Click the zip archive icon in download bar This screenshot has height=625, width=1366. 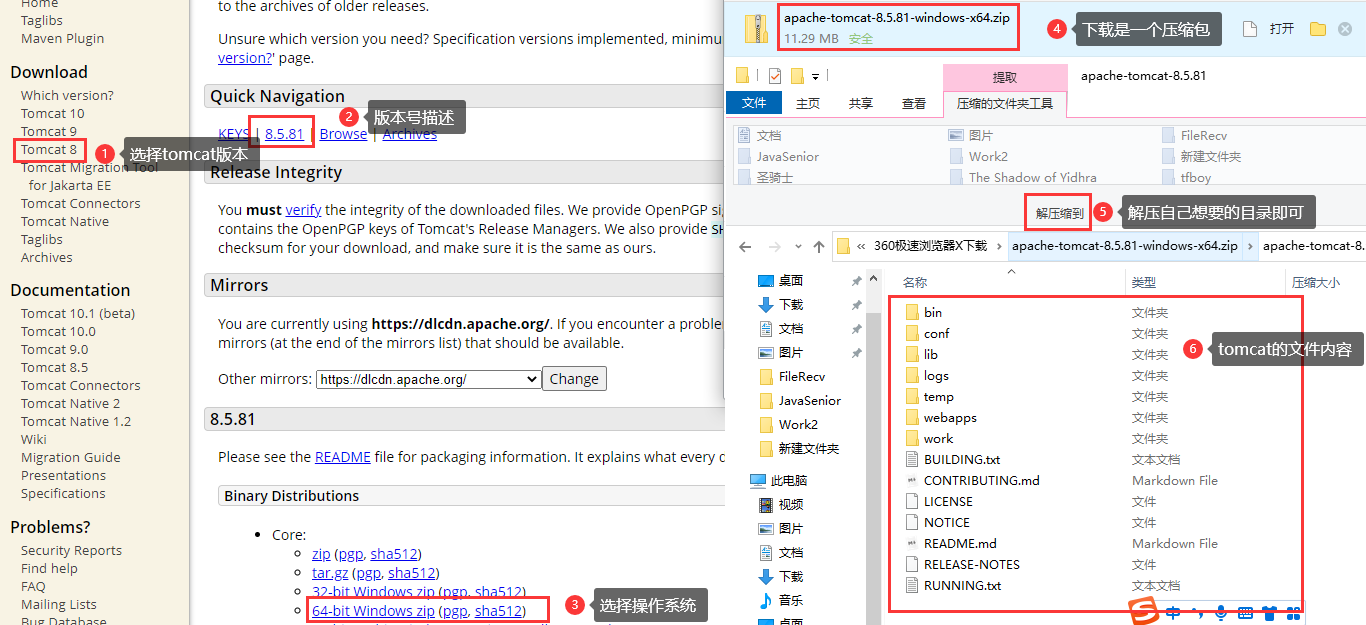point(755,29)
